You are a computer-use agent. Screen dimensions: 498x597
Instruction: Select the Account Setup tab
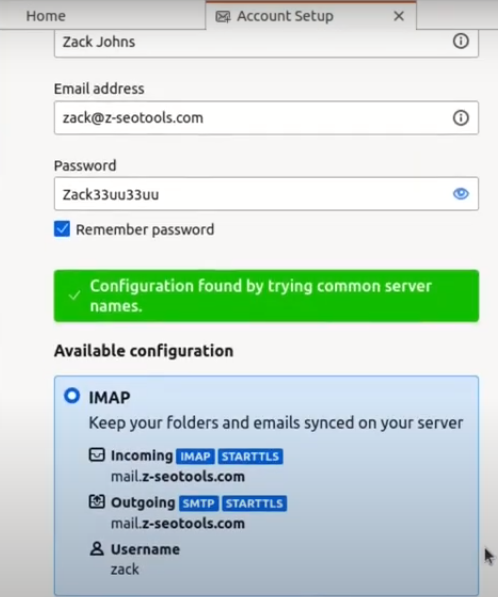[x=311, y=16]
